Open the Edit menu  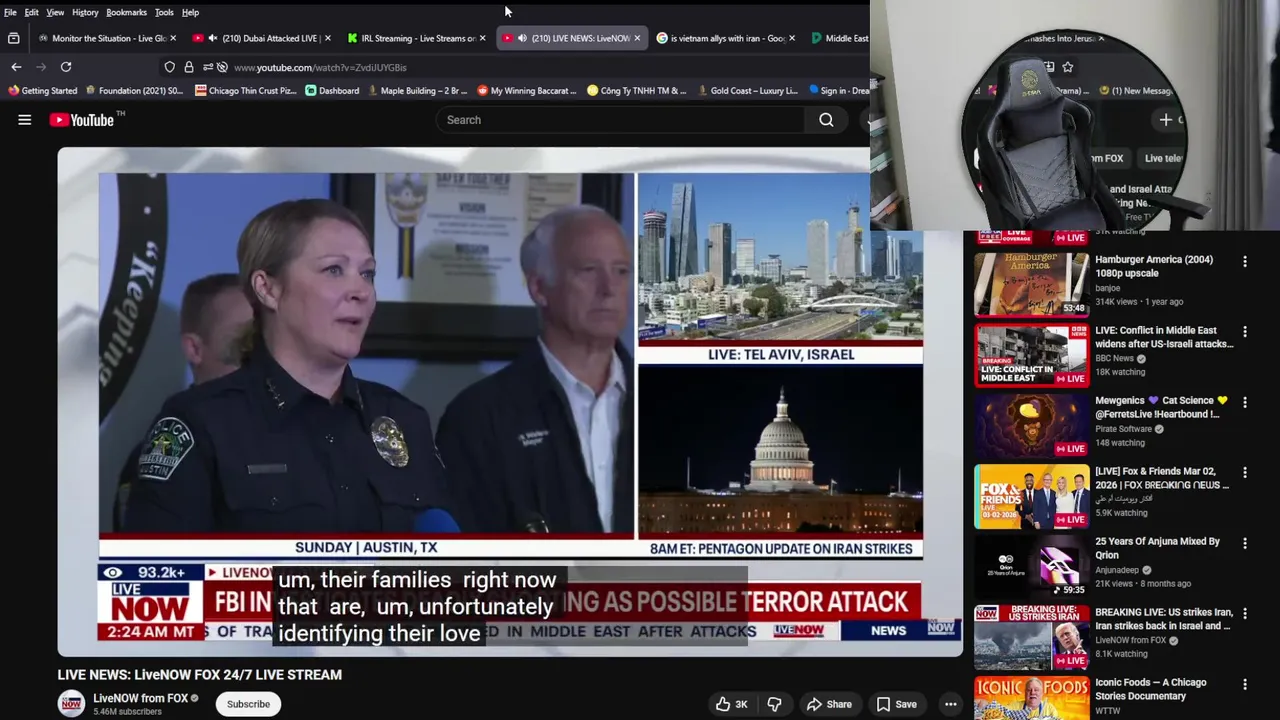(x=31, y=12)
